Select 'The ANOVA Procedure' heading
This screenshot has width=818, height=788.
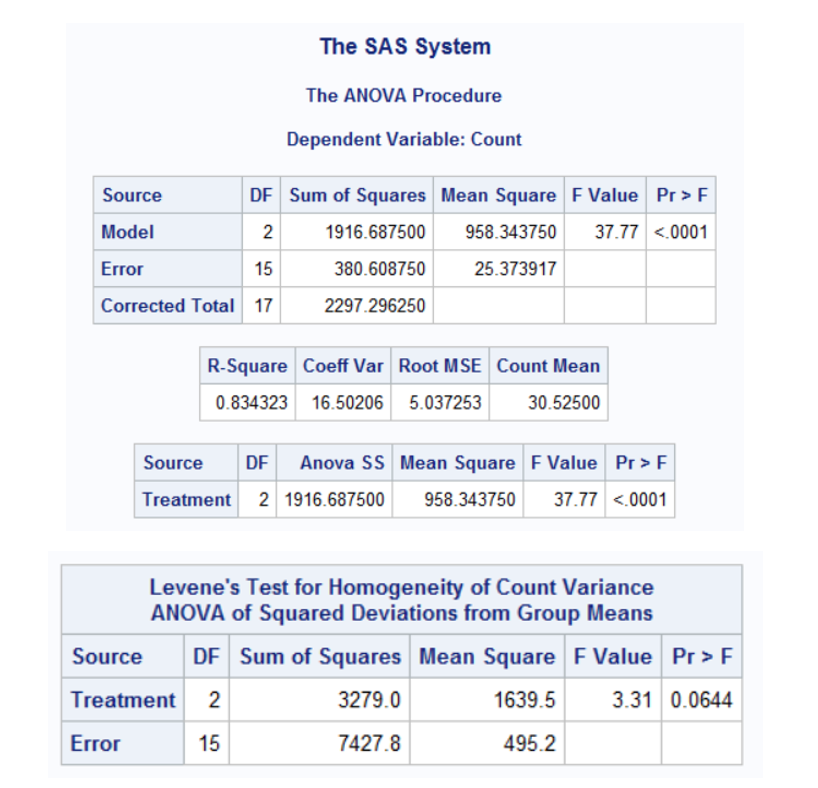[404, 96]
